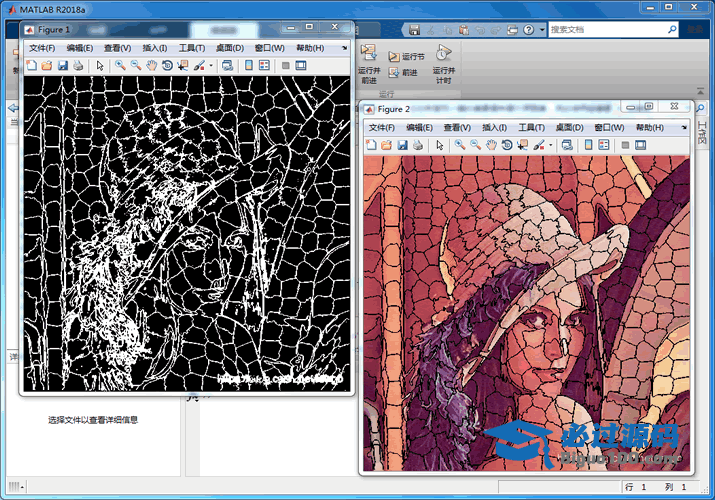715x500 pixels.
Task: Open 窗口(W) menu in Figure 1
Action: click(x=269, y=48)
